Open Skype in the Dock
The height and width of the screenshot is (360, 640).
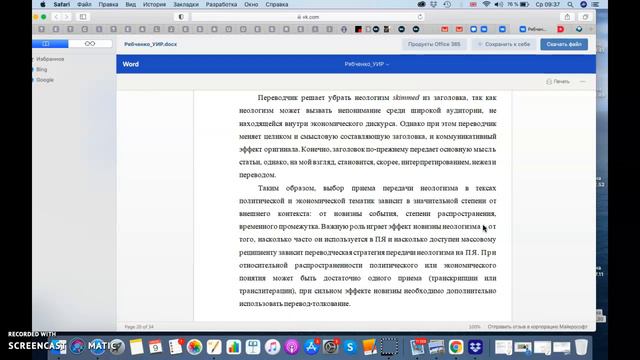point(350,347)
